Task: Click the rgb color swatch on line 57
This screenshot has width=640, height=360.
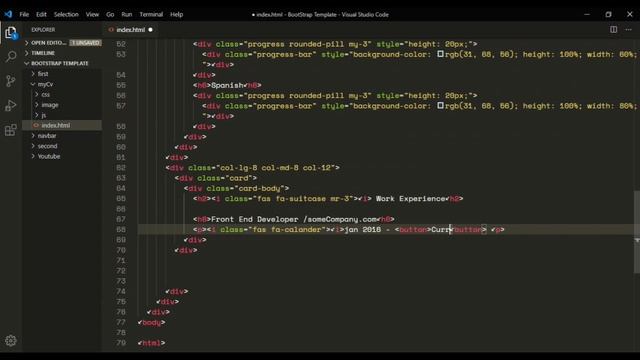Action: 440,105
